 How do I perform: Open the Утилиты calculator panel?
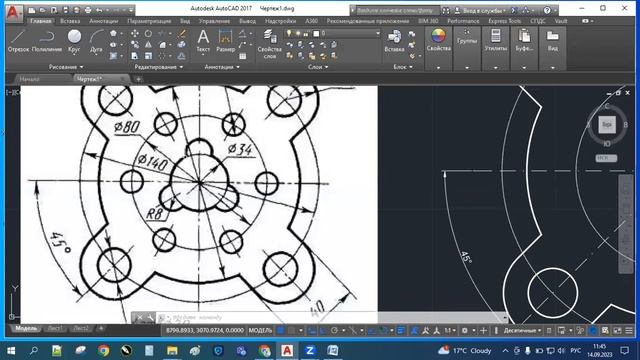tap(496, 40)
